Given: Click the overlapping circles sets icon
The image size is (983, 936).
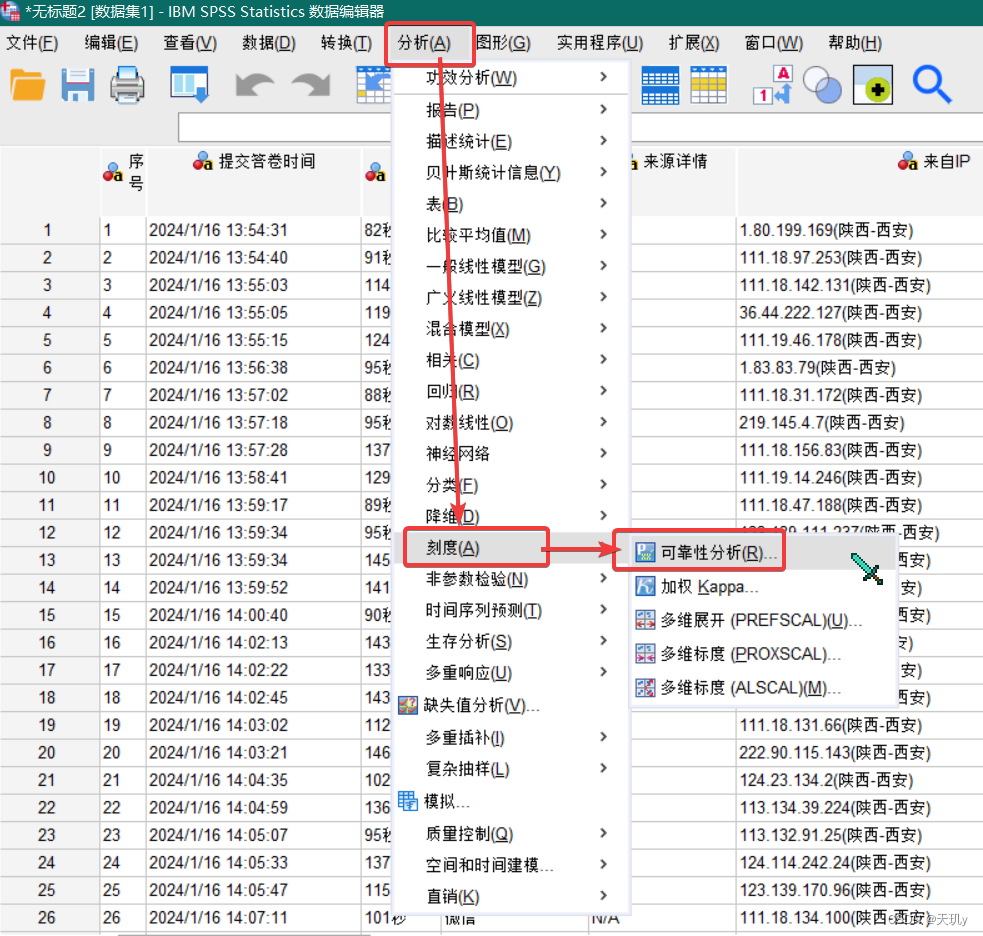Looking at the screenshot, I should [822, 85].
